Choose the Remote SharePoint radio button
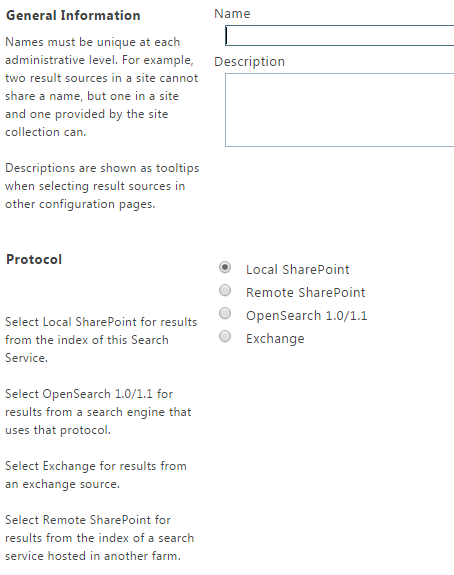The height and width of the screenshot is (575, 454). tap(225, 290)
